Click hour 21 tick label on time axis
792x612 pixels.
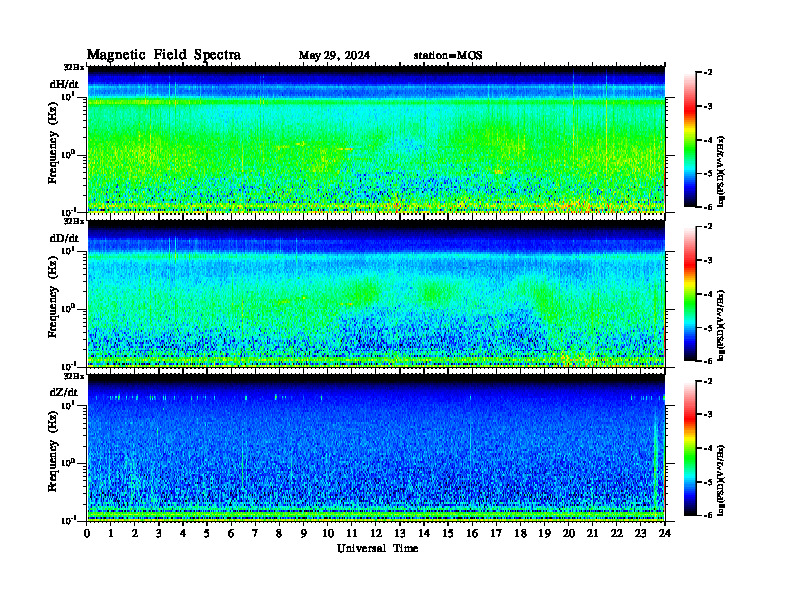coord(592,534)
